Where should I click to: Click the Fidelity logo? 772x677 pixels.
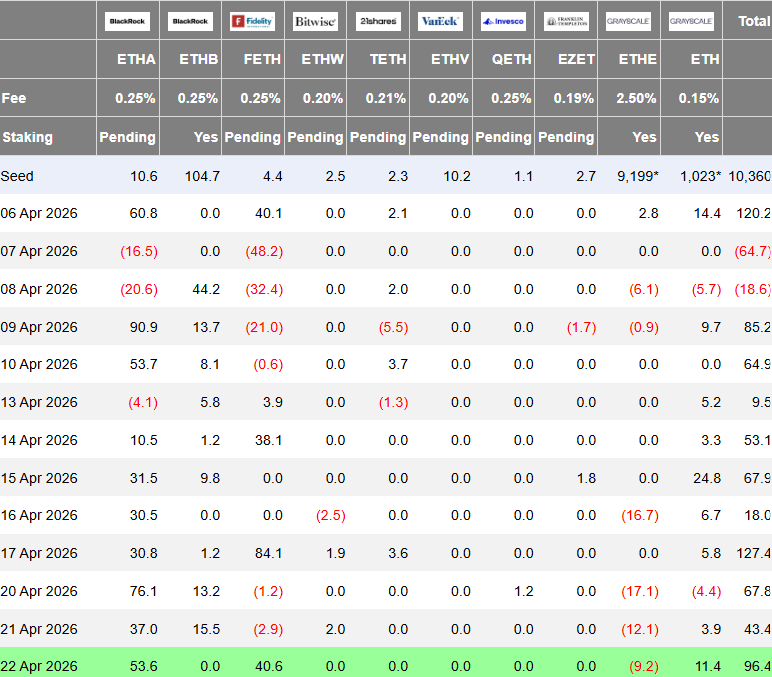253,21
